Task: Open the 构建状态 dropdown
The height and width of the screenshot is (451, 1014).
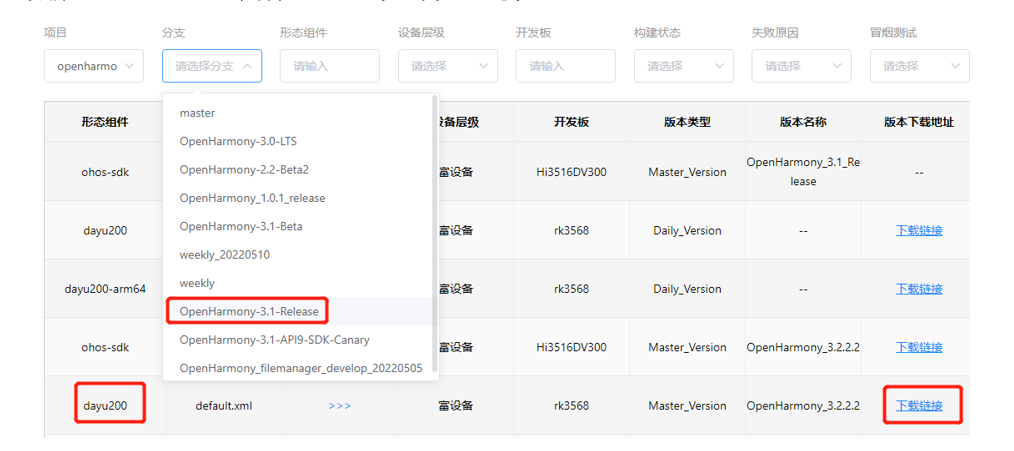Action: coord(684,66)
